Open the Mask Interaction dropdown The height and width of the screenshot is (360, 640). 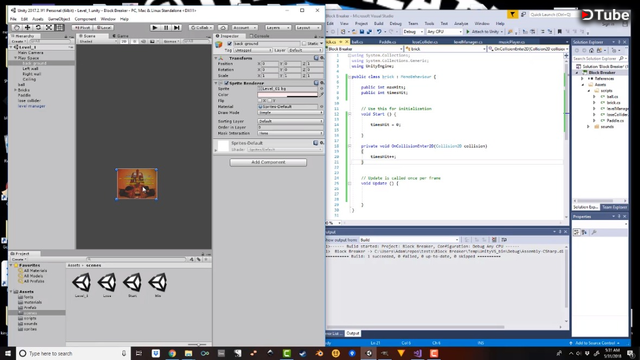(290, 133)
